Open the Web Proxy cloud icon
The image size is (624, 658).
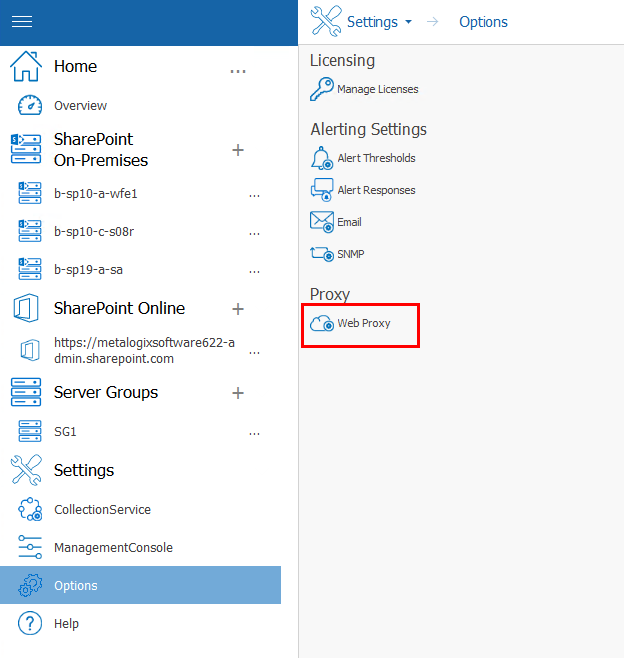(322, 324)
